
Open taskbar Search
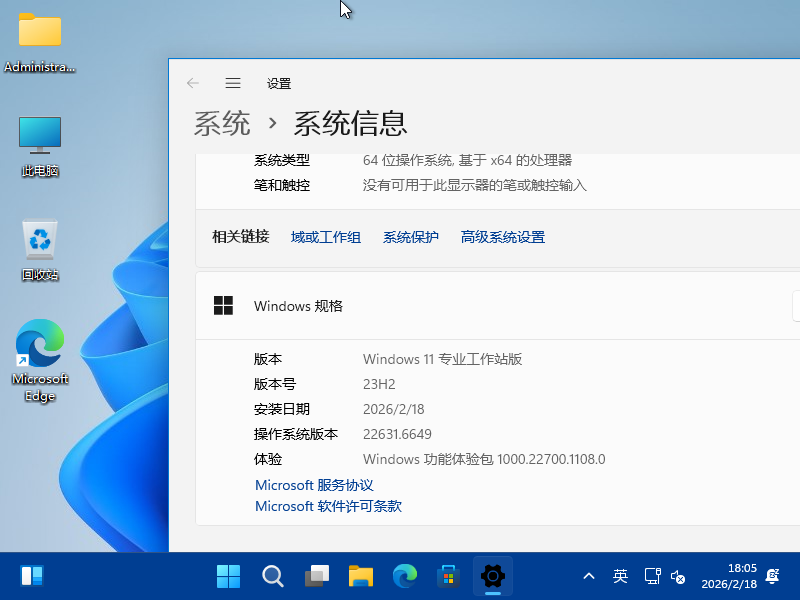tap(273, 576)
